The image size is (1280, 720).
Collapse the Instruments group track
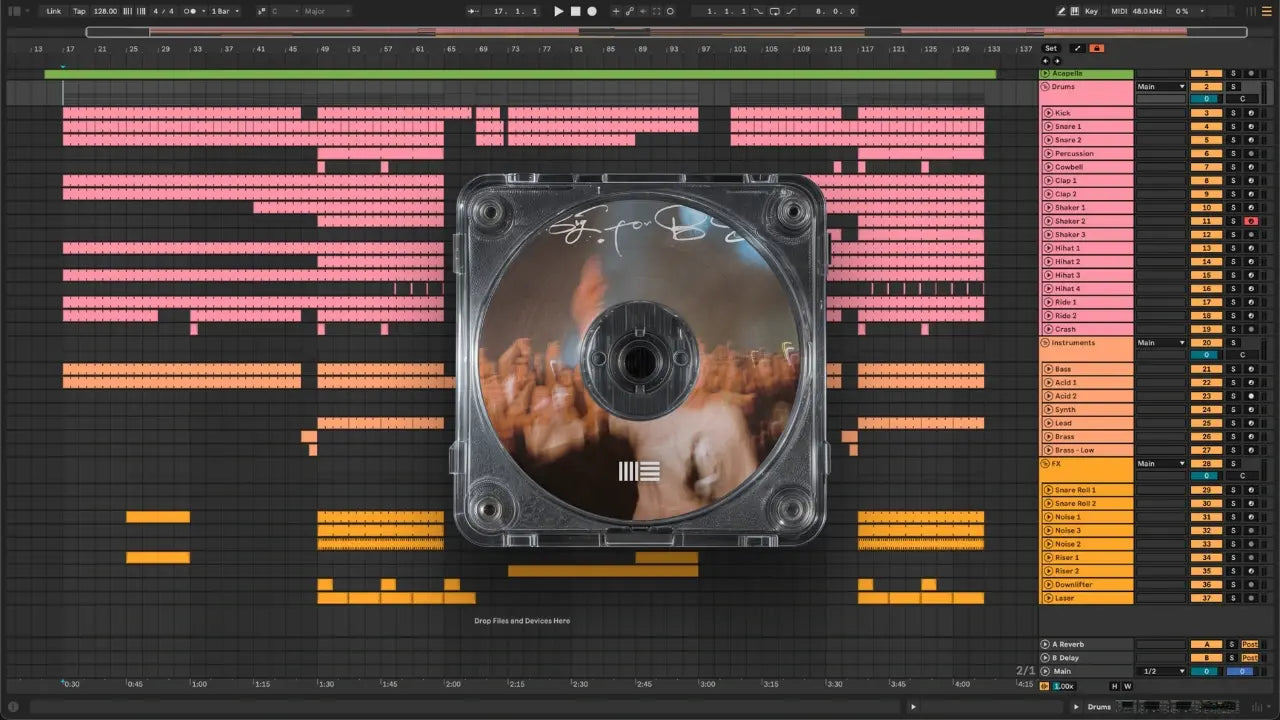pyautogui.click(x=1045, y=343)
